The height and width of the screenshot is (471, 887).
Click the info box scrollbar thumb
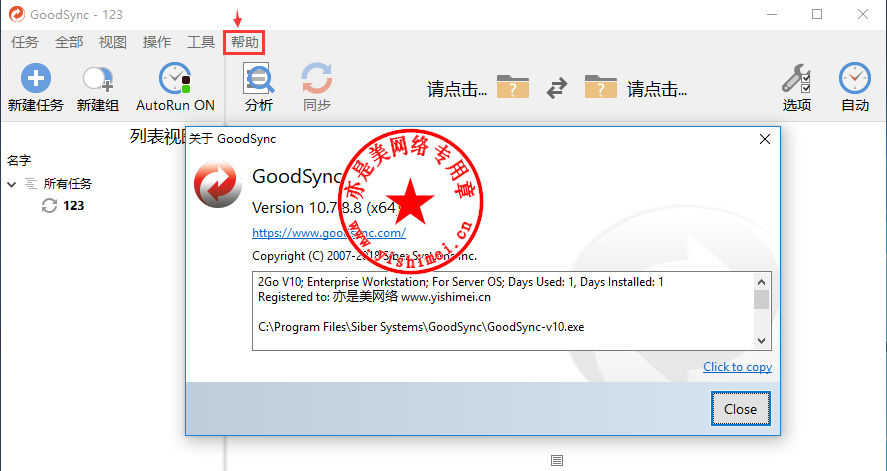761,300
